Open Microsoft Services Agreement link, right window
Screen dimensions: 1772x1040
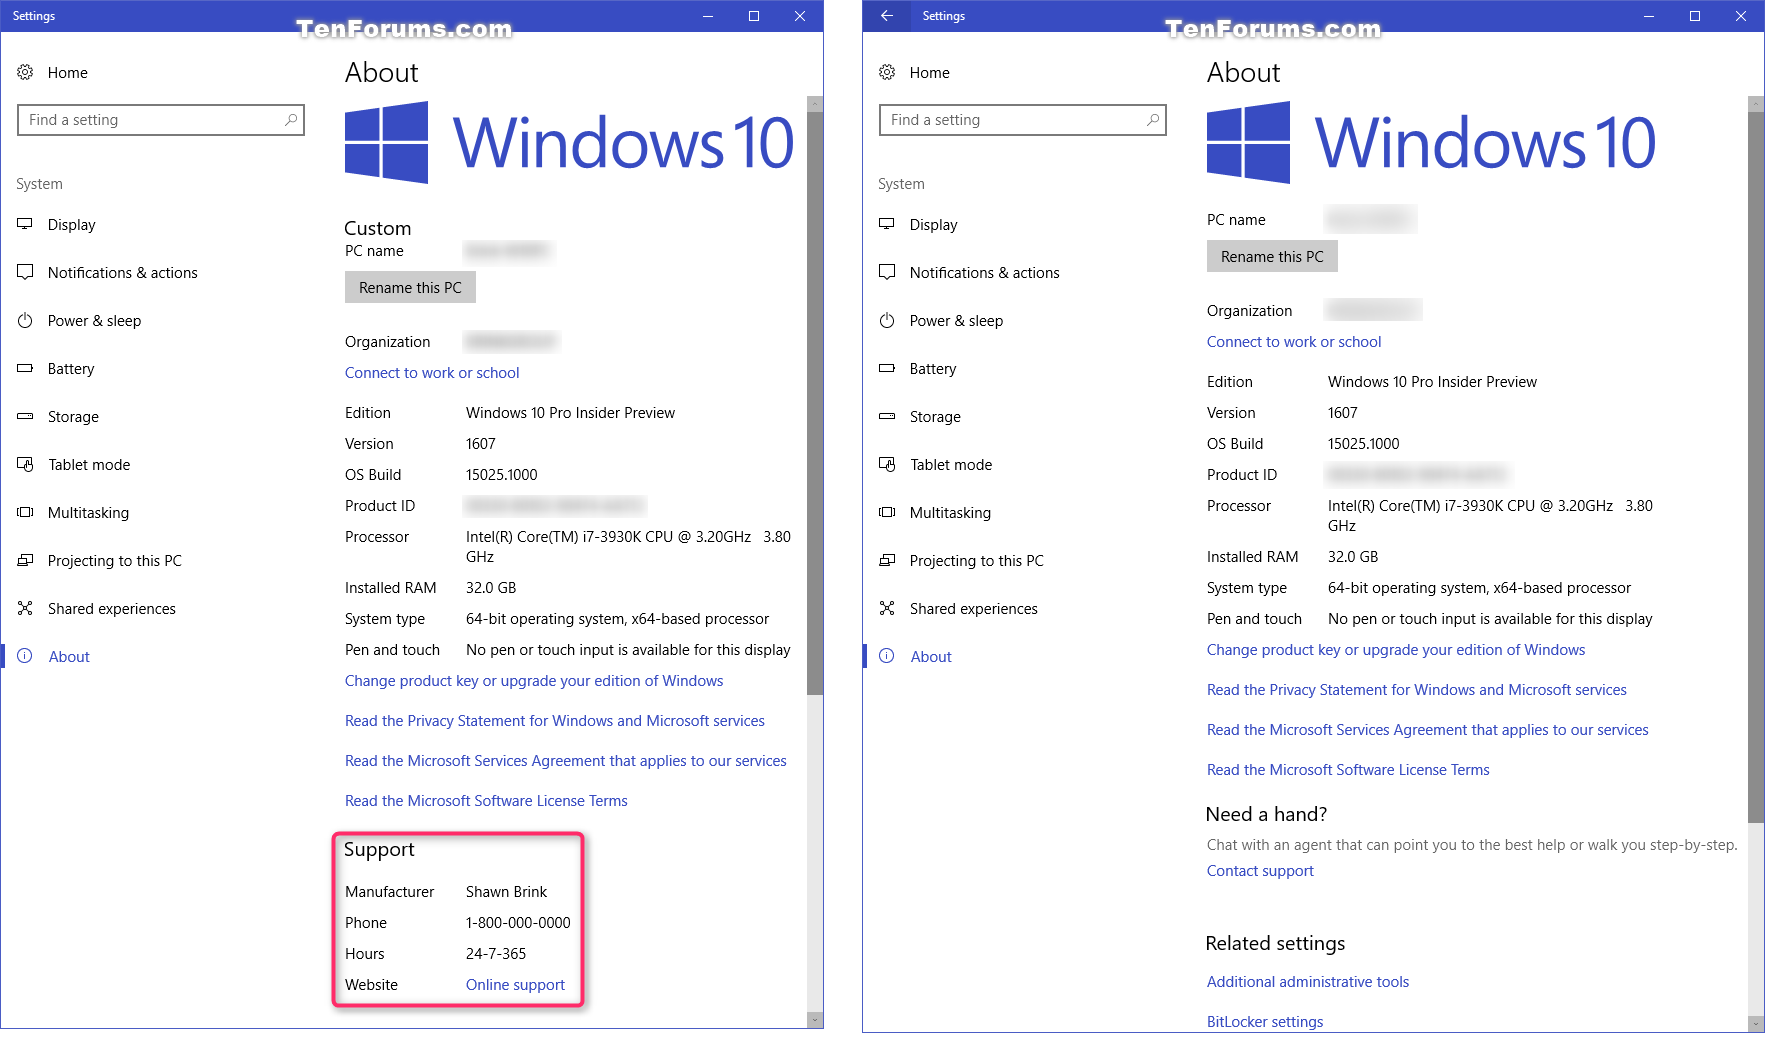click(1428, 730)
